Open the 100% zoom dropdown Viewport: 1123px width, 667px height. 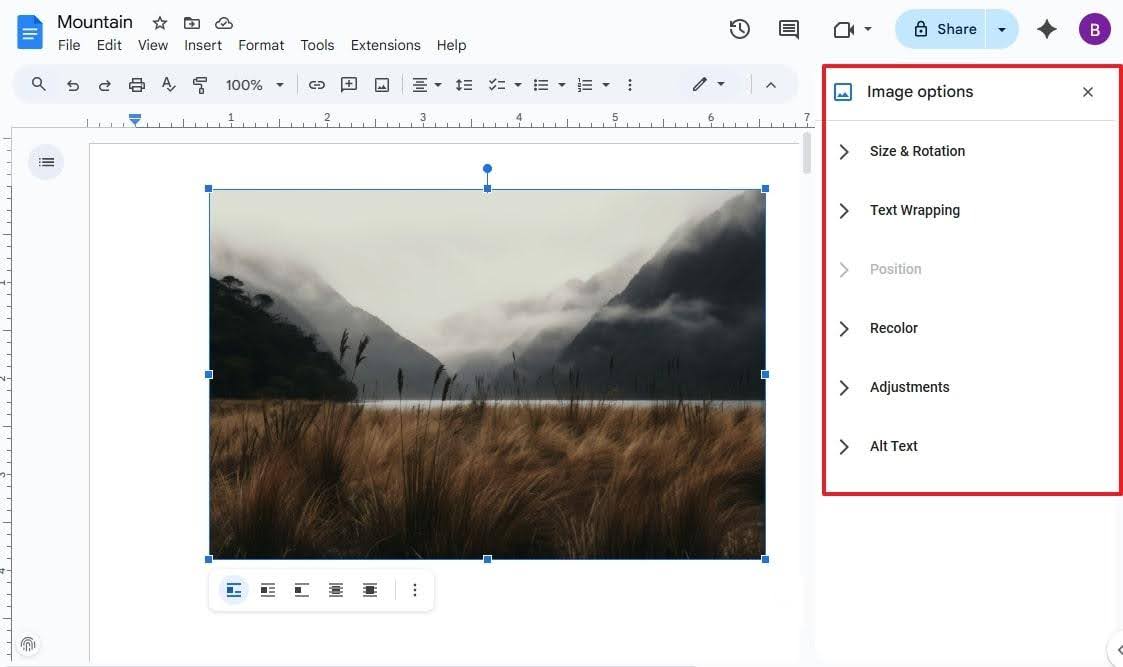[254, 85]
